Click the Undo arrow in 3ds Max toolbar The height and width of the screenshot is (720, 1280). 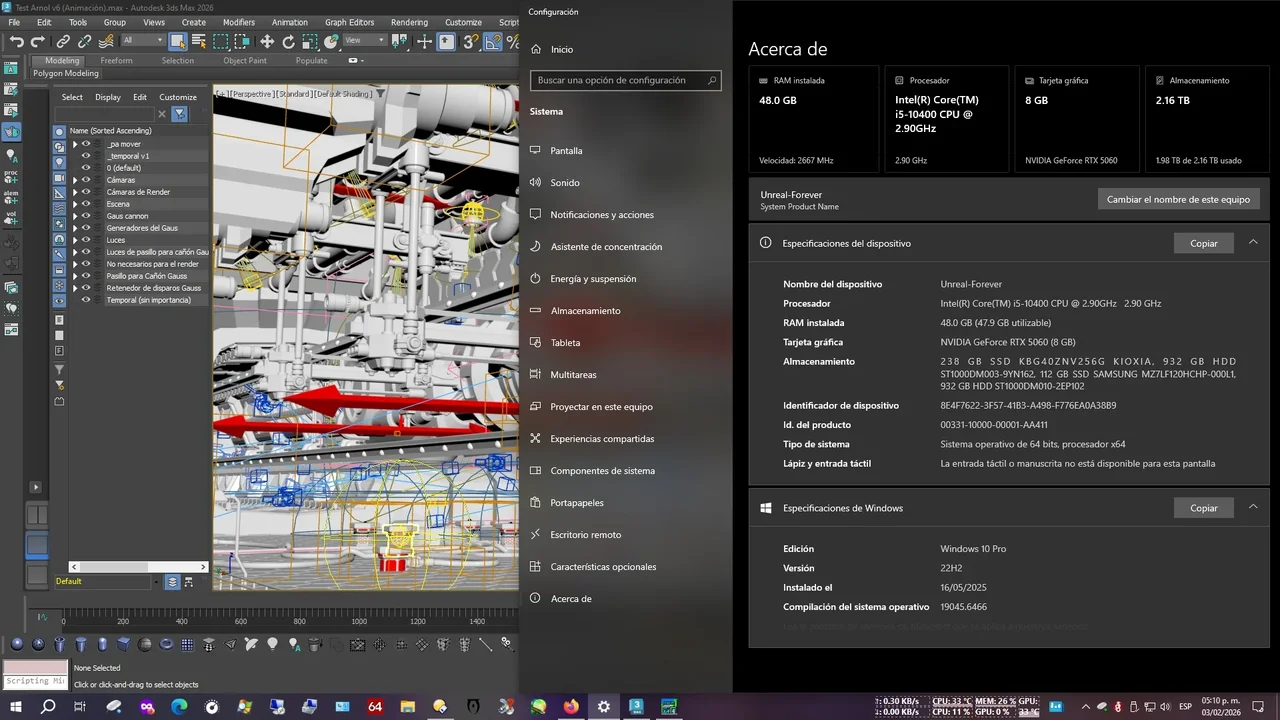tap(16, 41)
